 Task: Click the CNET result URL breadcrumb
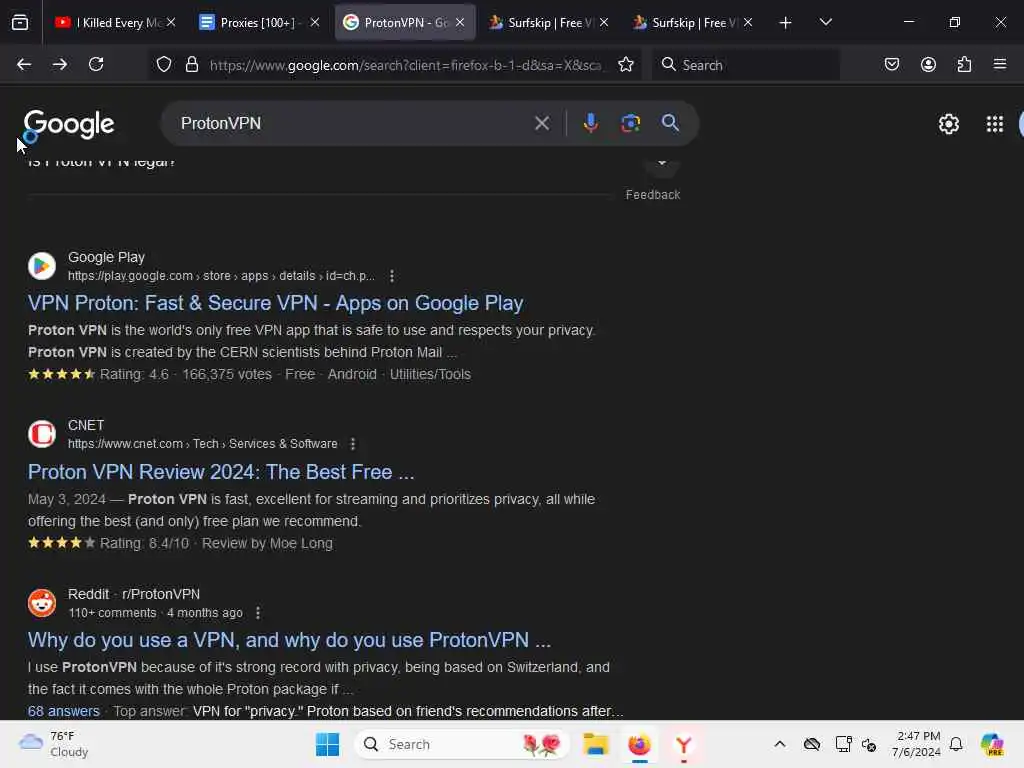202,444
